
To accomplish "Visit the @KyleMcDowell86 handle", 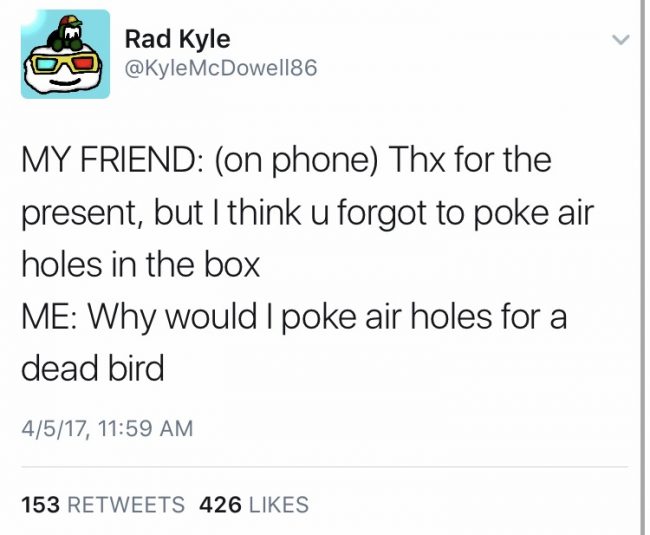I will point(221,68).
